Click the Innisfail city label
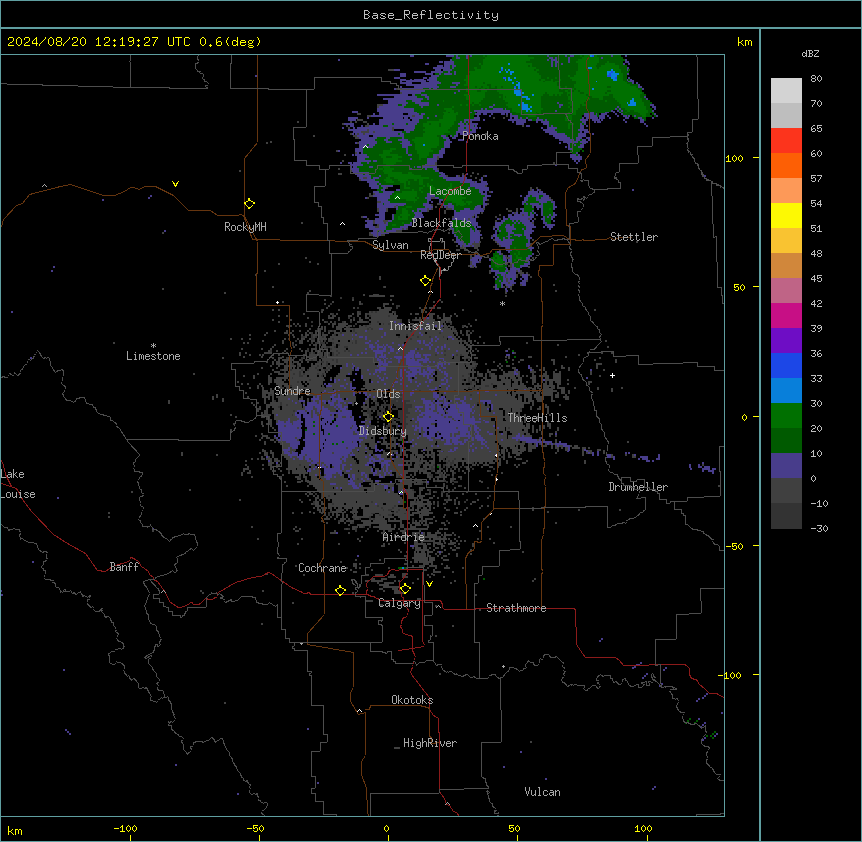The image size is (862, 842). pyautogui.click(x=415, y=326)
